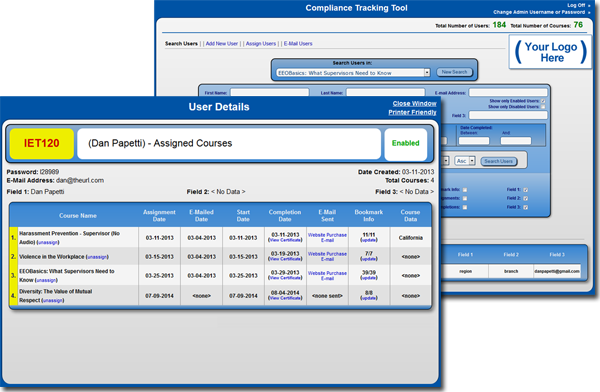
Task: Click the Search Users button
Action: (499, 161)
